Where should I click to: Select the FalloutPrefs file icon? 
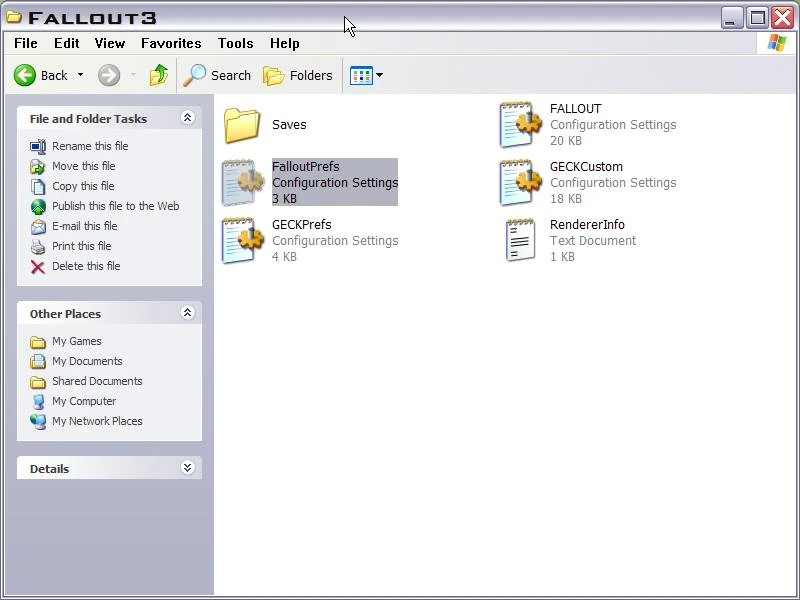pos(242,183)
